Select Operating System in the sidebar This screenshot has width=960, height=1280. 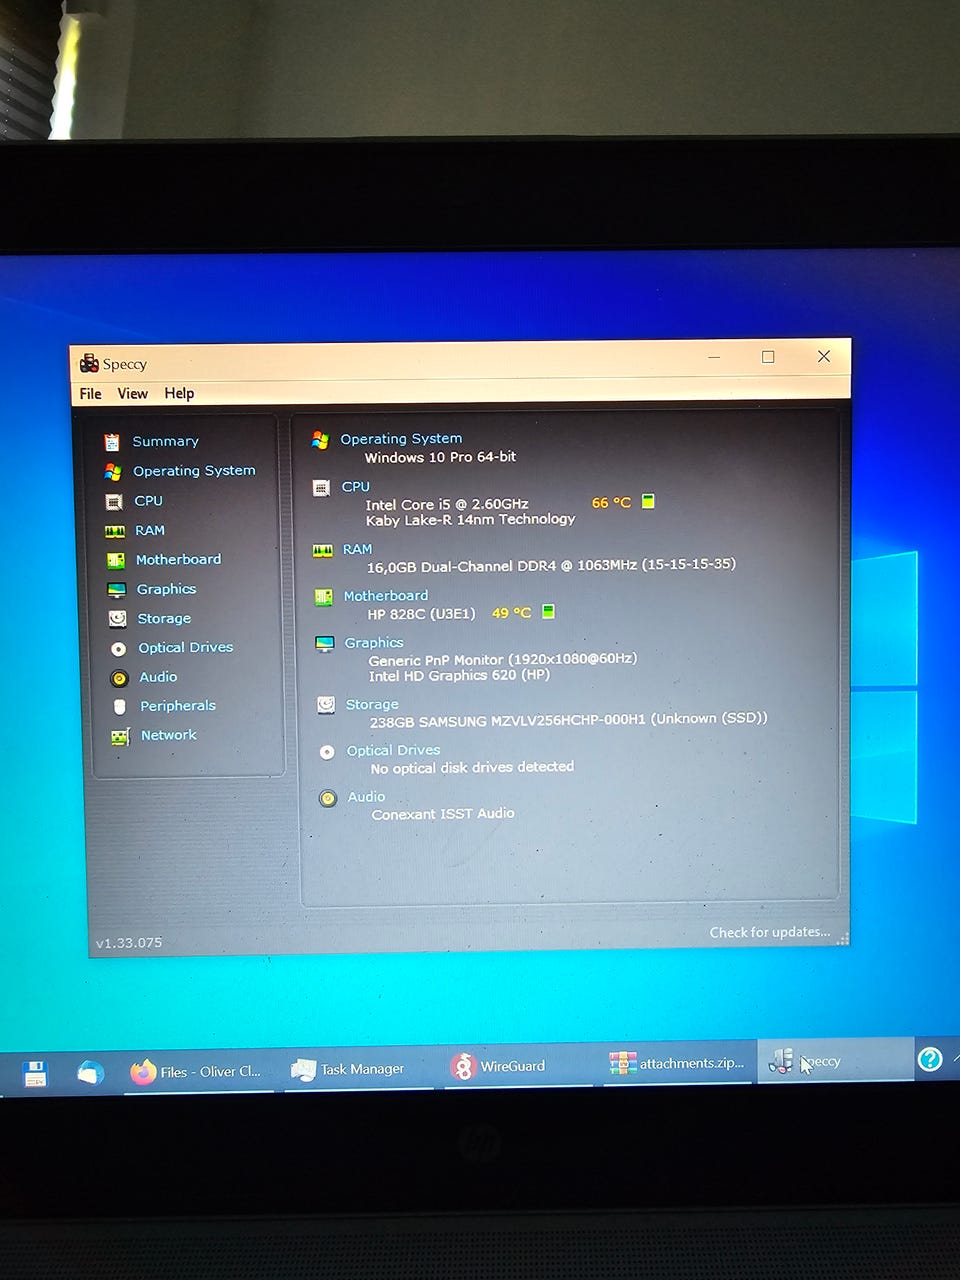(x=194, y=471)
